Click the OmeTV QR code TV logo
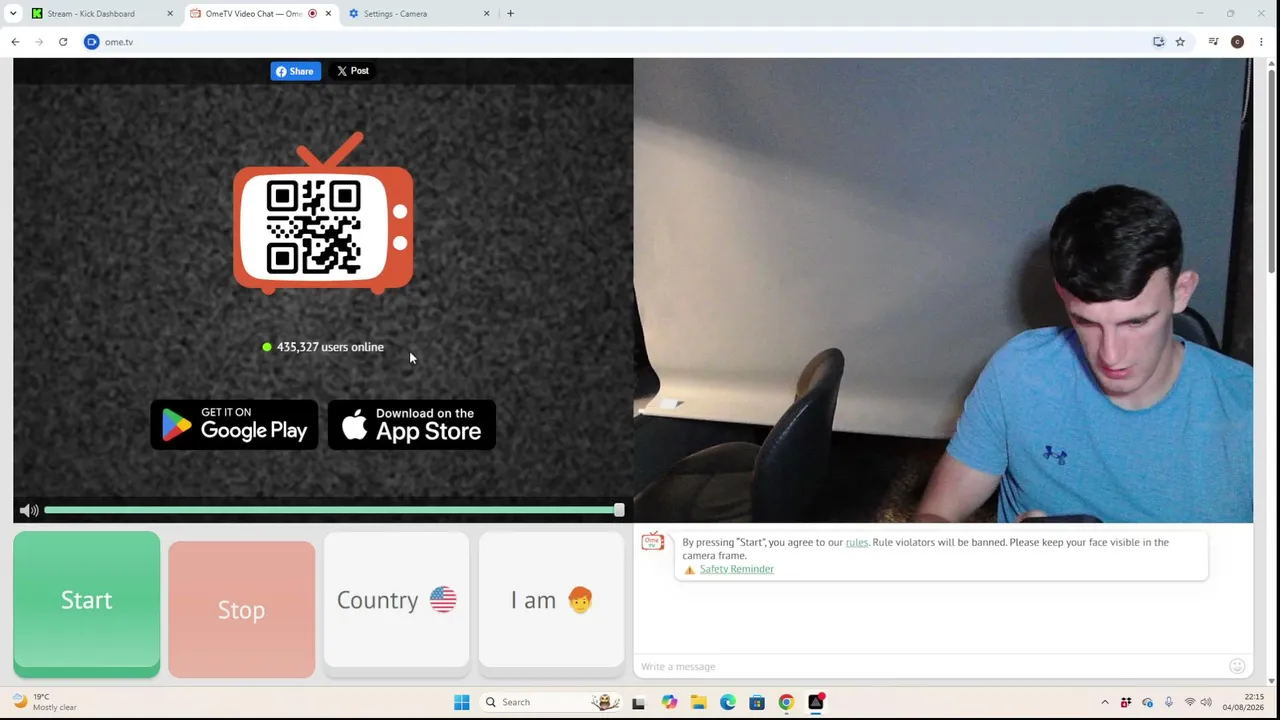 (323, 213)
